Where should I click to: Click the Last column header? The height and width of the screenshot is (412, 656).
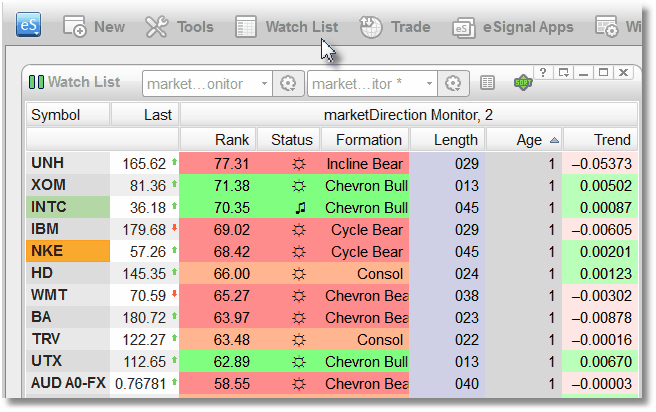[145, 115]
